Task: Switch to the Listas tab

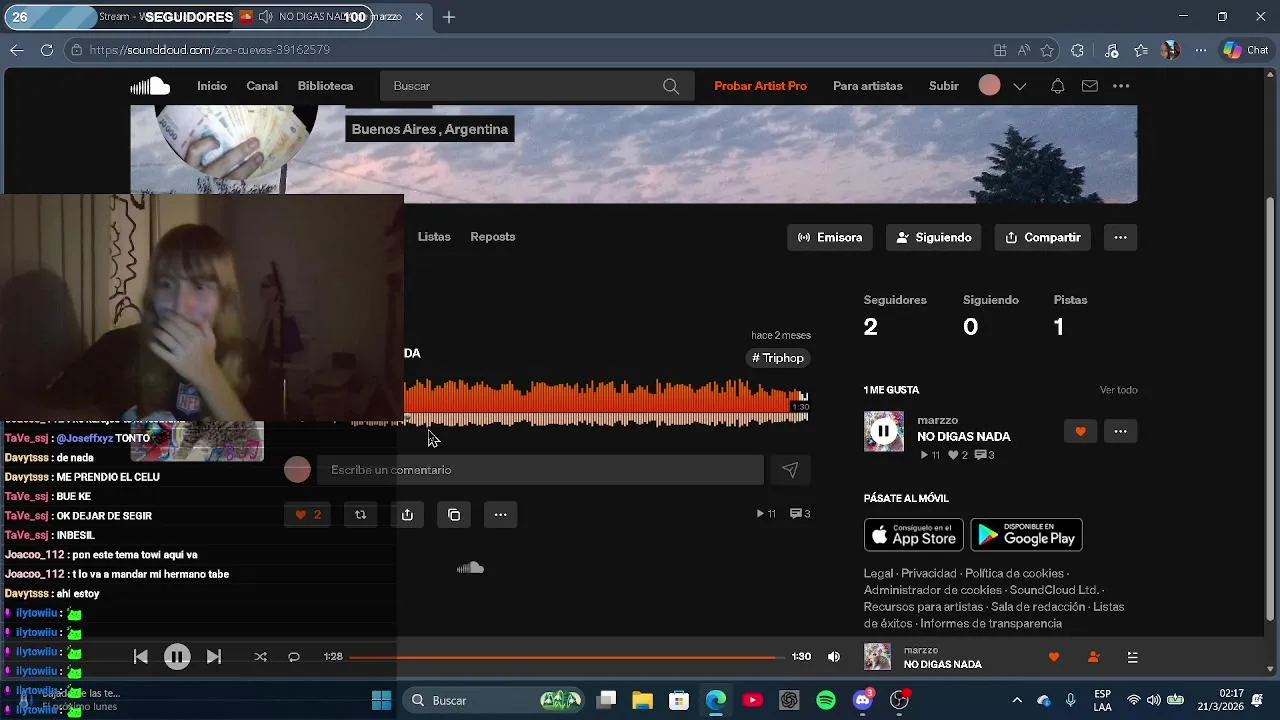Action: coord(434,237)
